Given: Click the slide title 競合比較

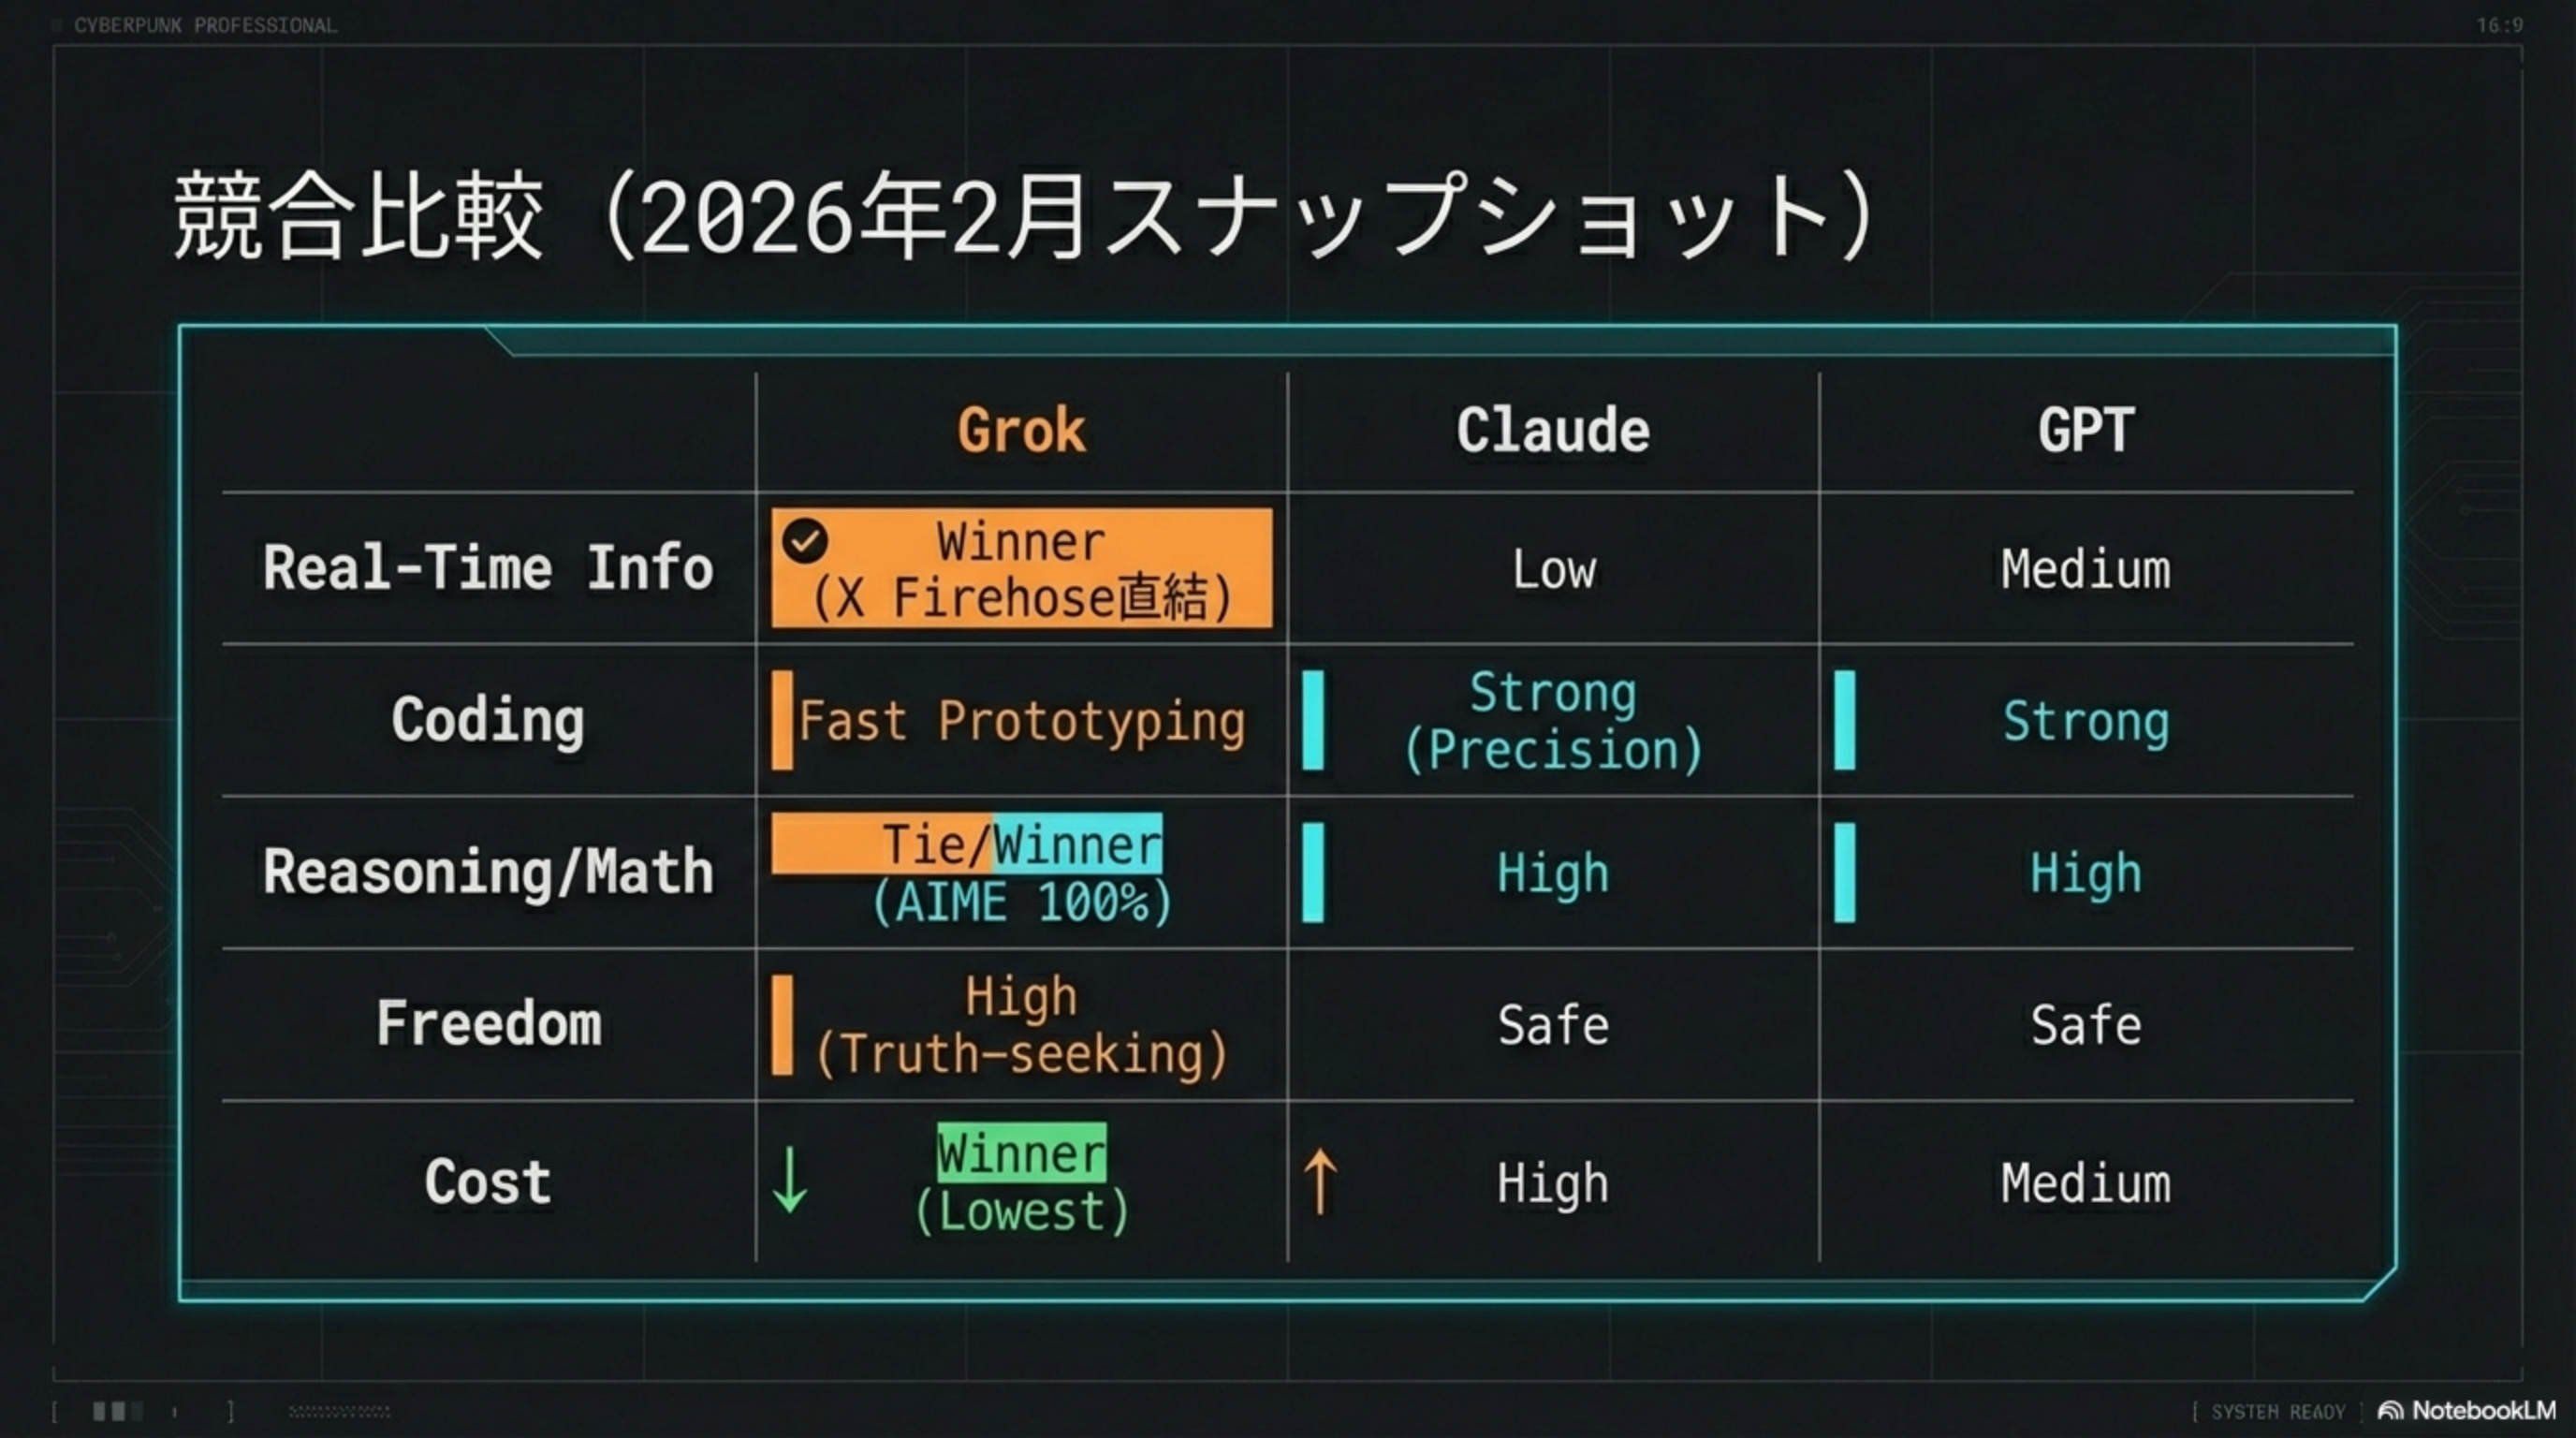Looking at the screenshot, I should 358,217.
